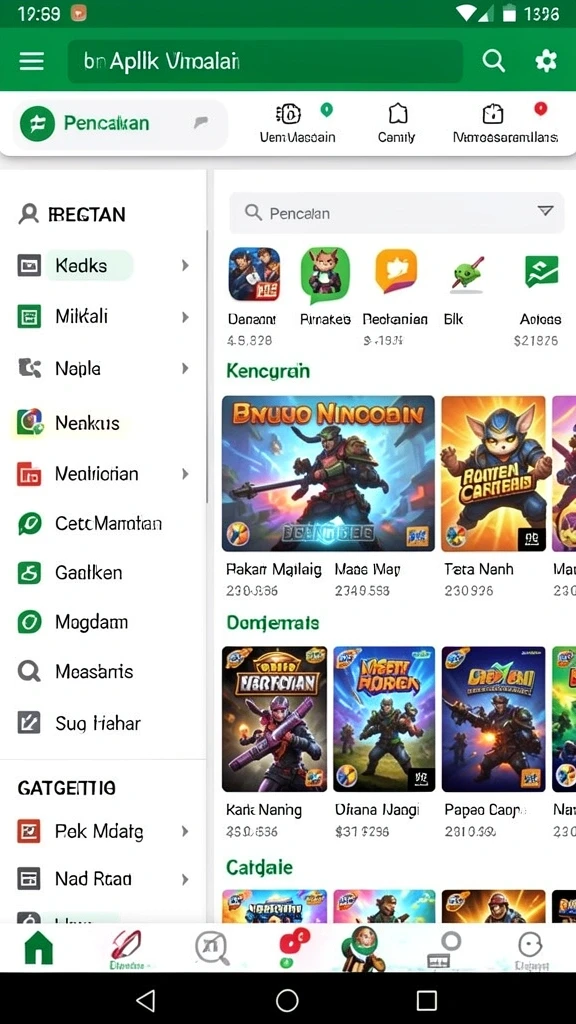Screen dimensions: 576x1024
Task: Expand the Kadks sidebar item arrow
Action: click(x=185, y=265)
